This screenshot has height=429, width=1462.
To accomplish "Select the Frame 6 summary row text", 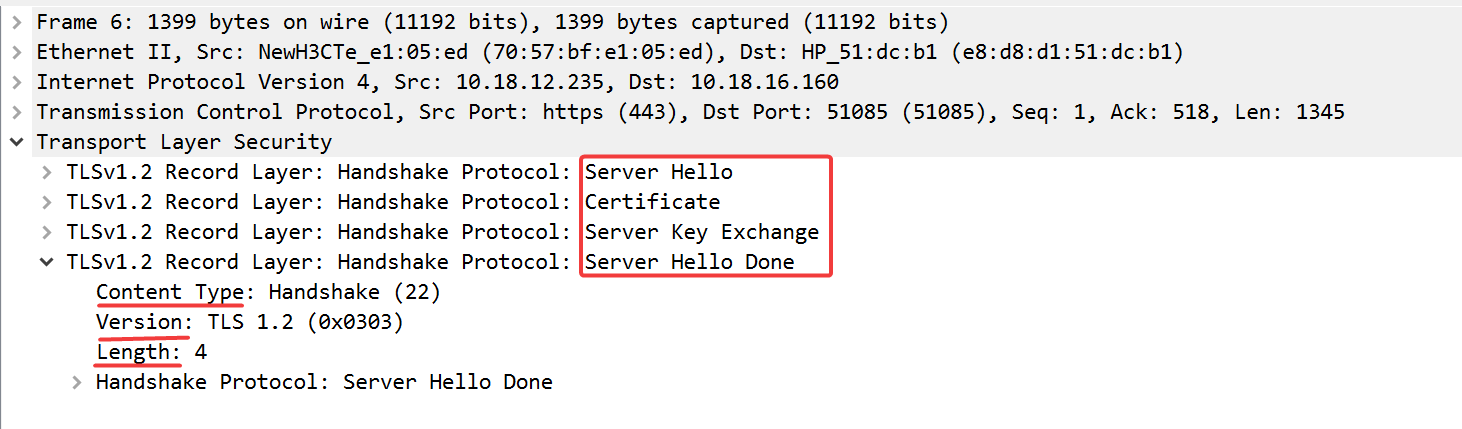I will pyautogui.click(x=492, y=22).
